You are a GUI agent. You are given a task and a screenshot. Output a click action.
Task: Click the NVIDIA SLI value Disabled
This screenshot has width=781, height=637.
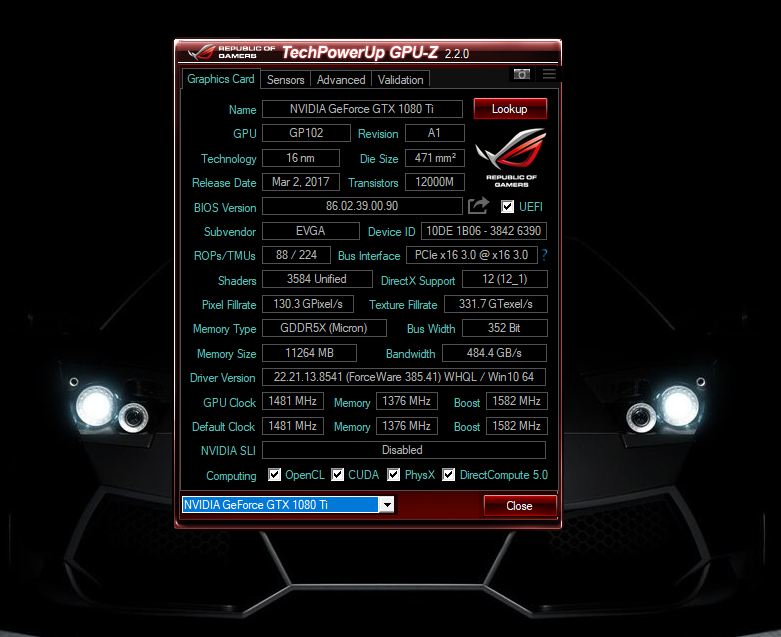404,450
